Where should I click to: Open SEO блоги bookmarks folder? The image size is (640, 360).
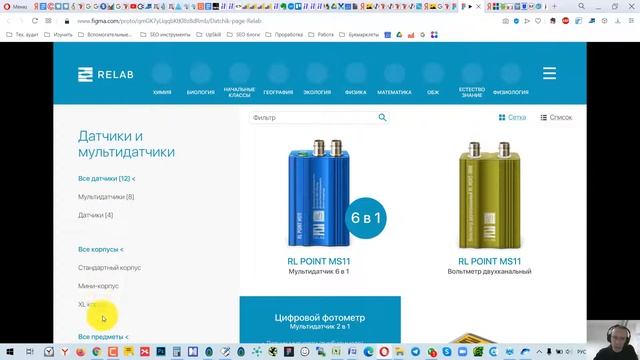(243, 35)
